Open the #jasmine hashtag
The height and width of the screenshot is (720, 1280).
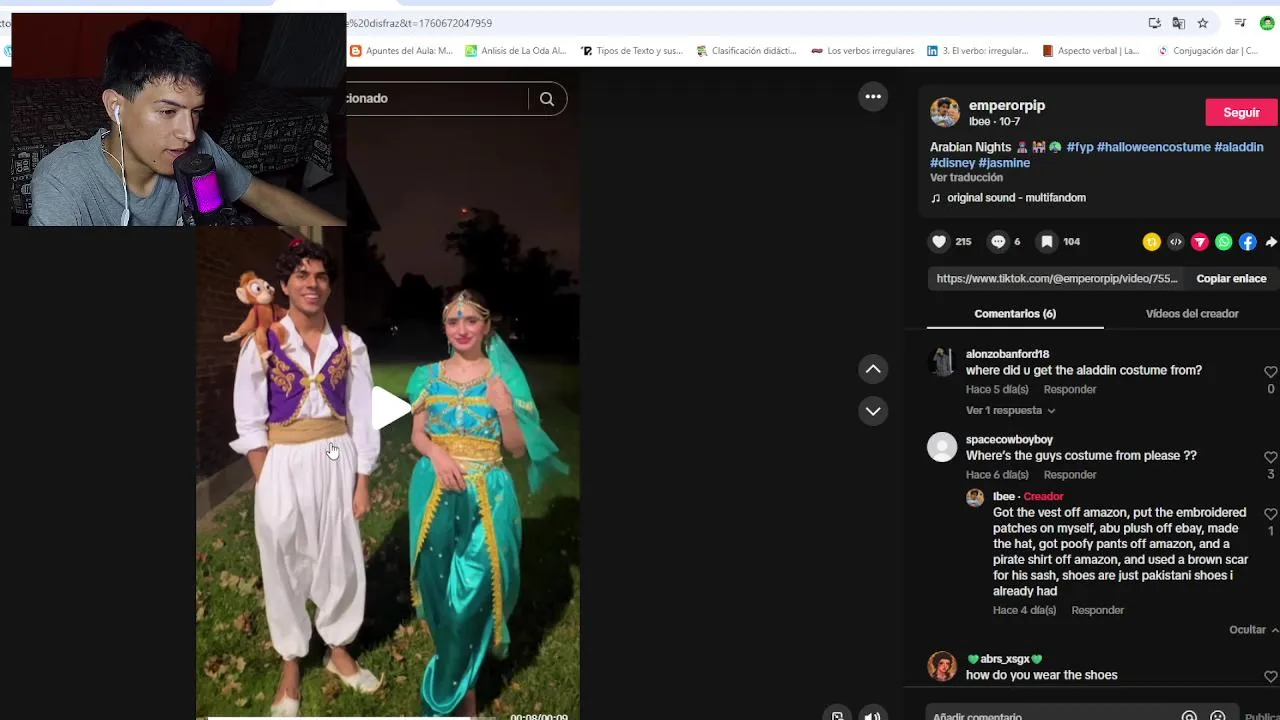tap(1004, 163)
